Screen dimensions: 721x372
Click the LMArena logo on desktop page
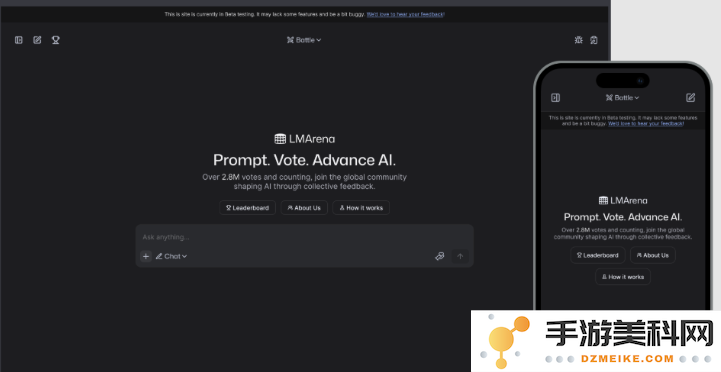(x=304, y=139)
